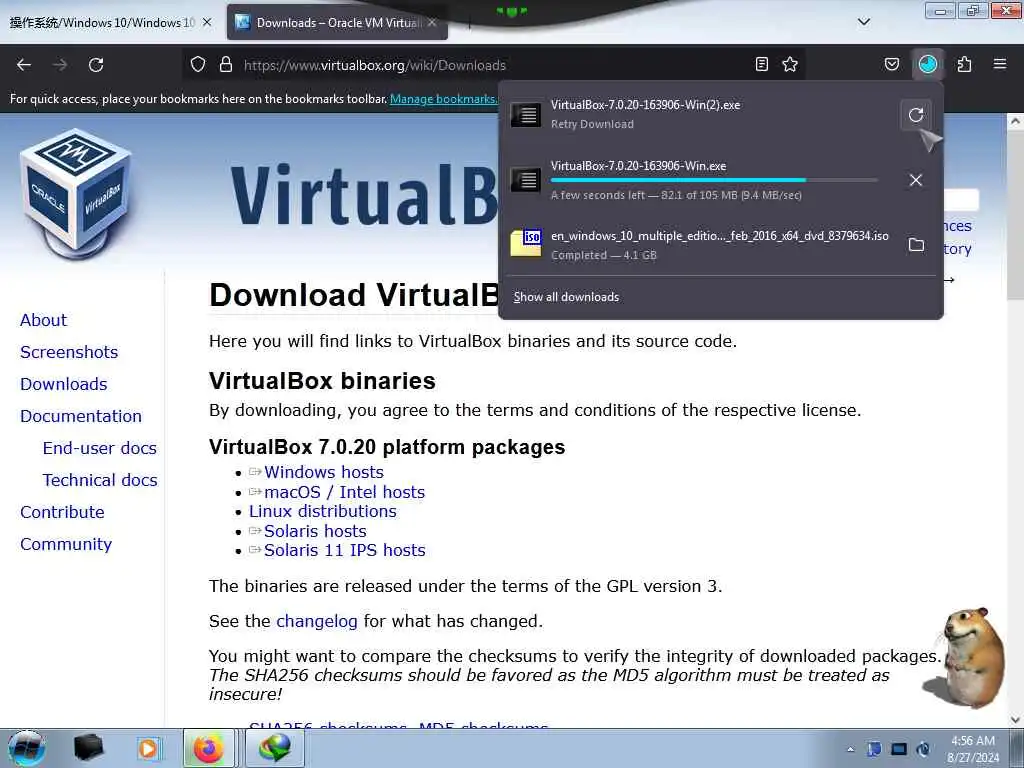Open the list all tabs dropdown
The height and width of the screenshot is (768, 1024).
[x=864, y=22]
